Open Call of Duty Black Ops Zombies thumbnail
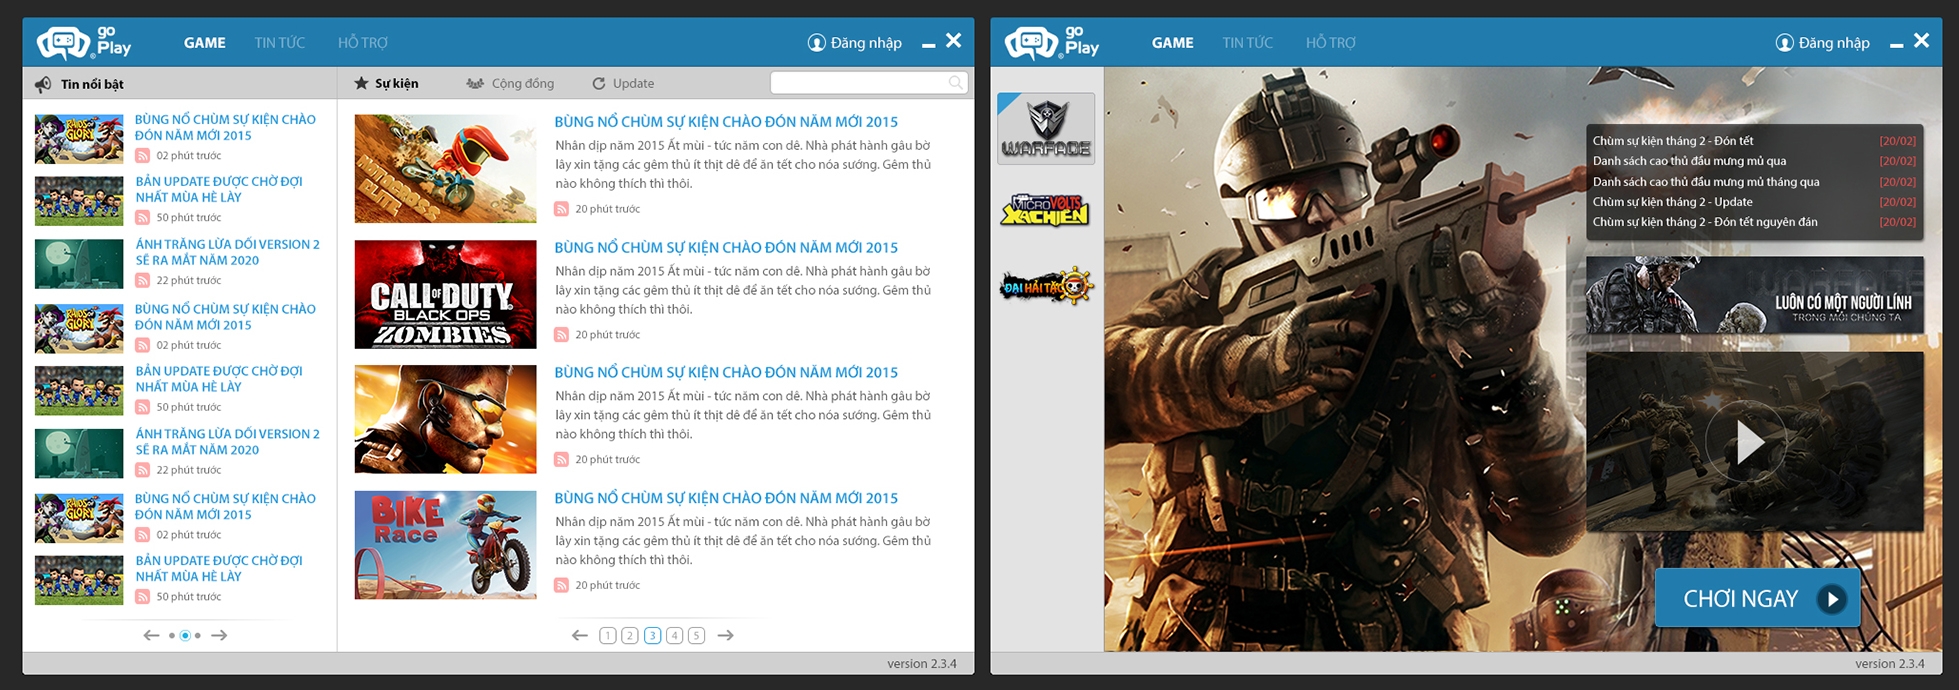1959x690 pixels. [445, 294]
